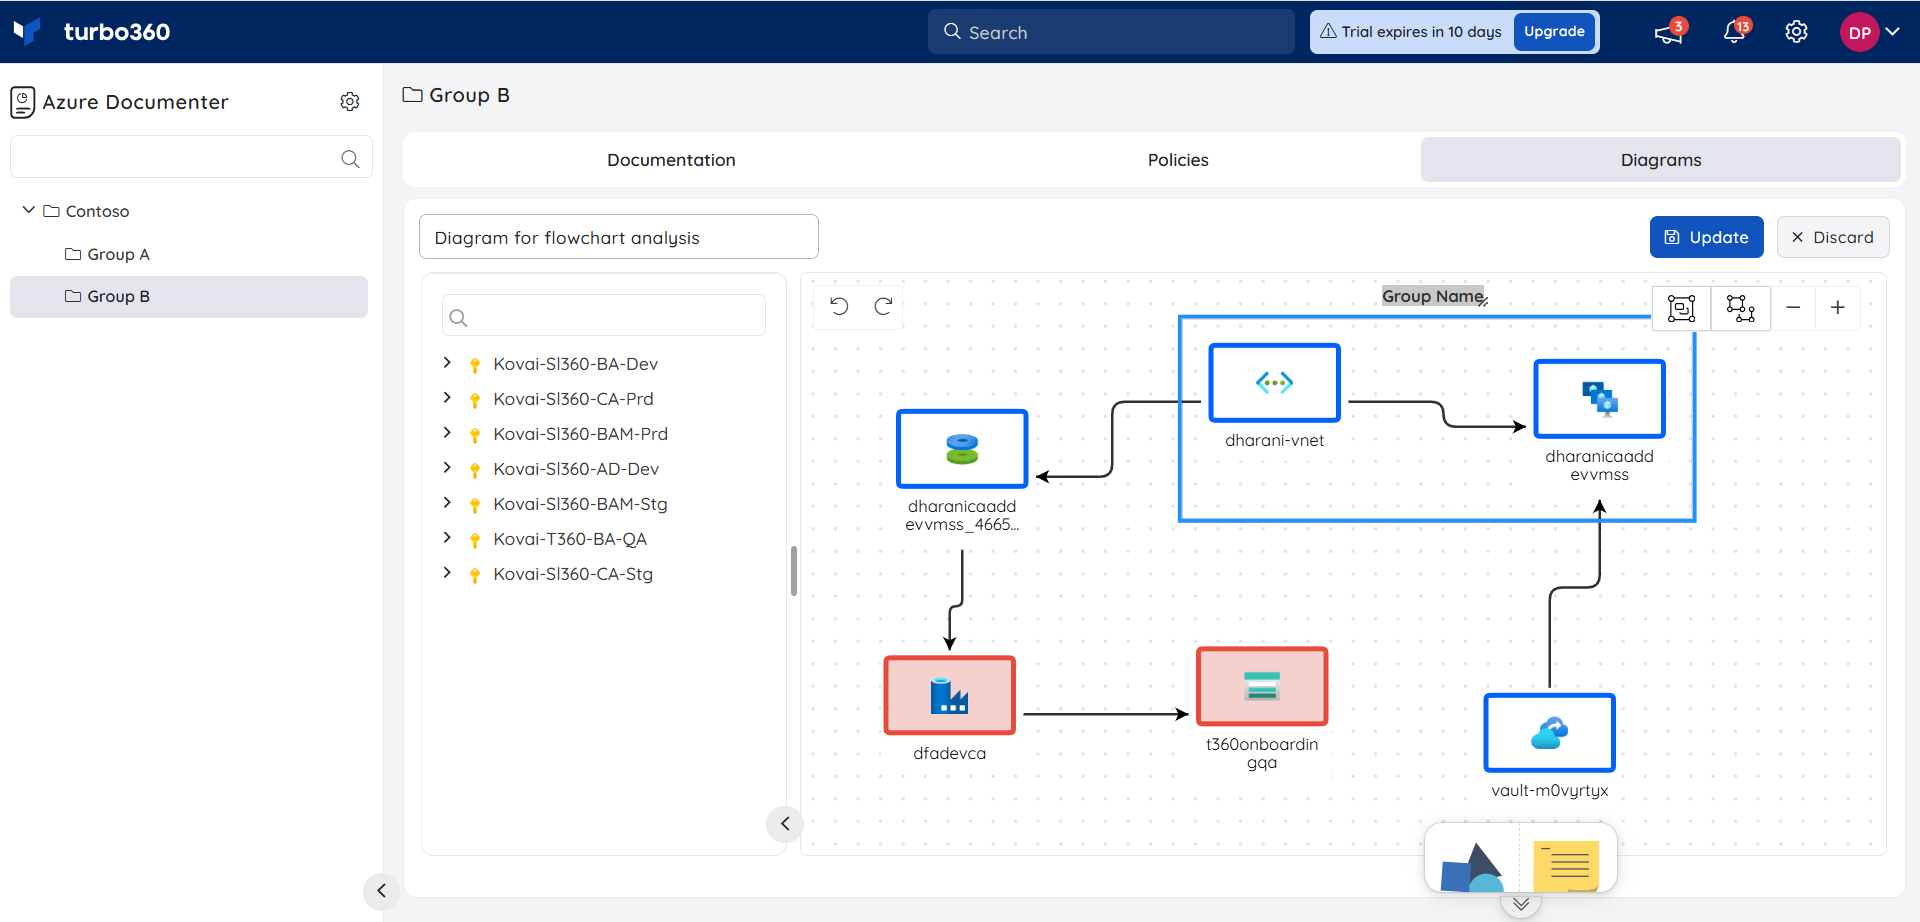
Task: Click the Upgrade trial button
Action: coord(1554,32)
